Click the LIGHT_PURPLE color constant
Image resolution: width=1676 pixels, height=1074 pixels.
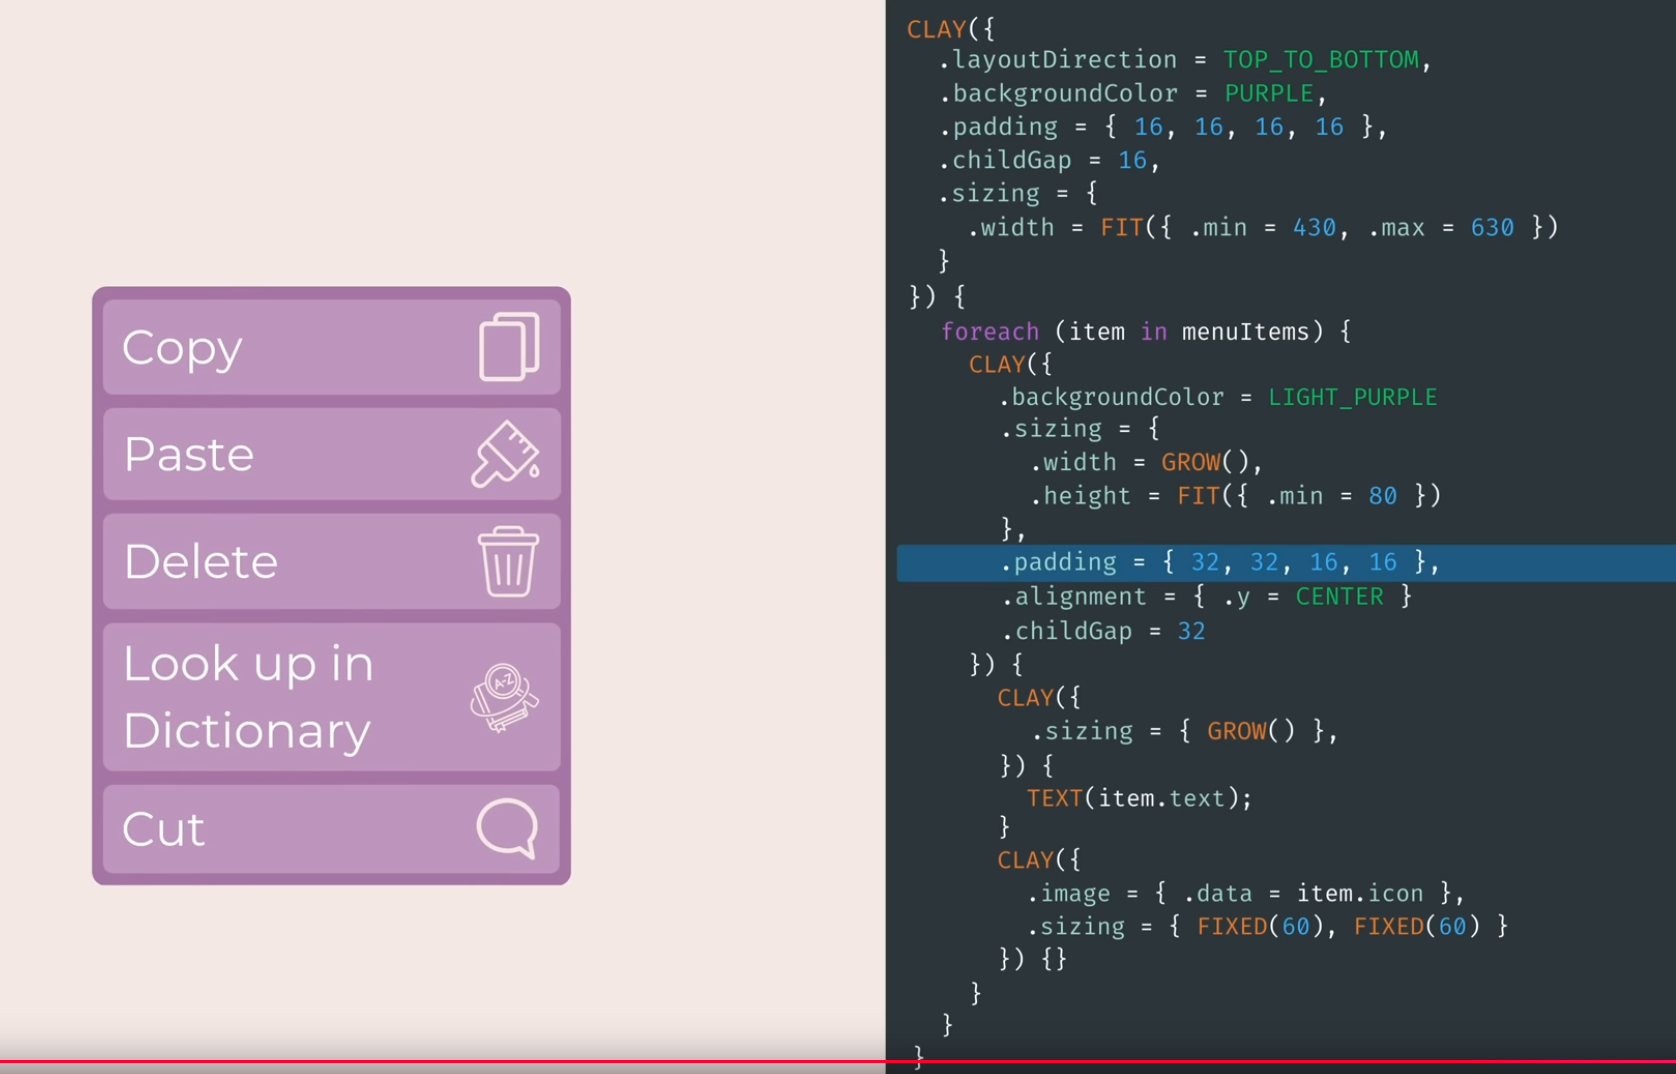pos(1352,398)
